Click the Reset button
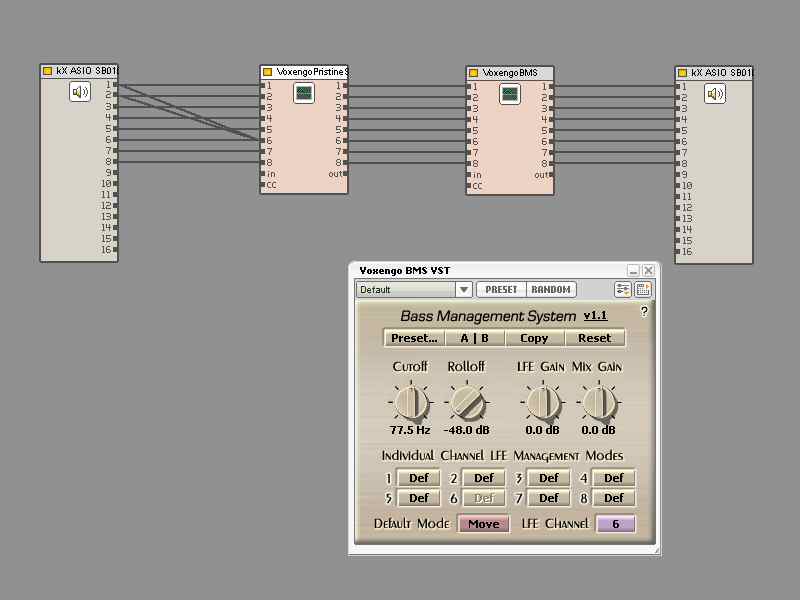Image resolution: width=800 pixels, height=600 pixels. (x=594, y=338)
